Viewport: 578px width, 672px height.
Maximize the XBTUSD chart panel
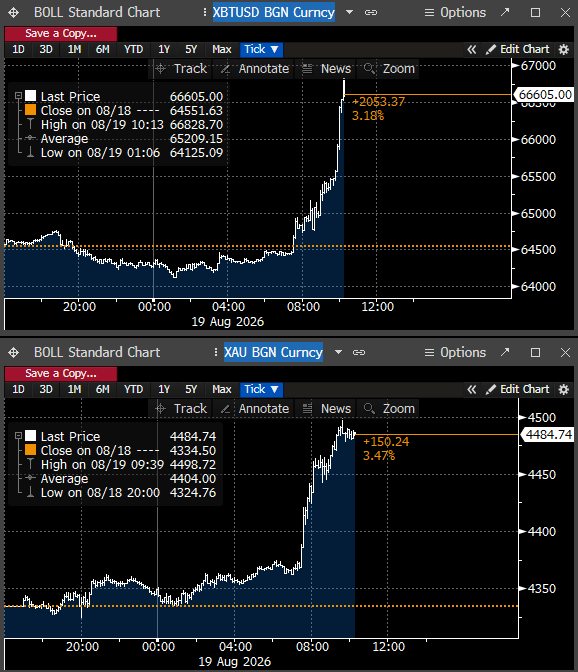(535, 12)
